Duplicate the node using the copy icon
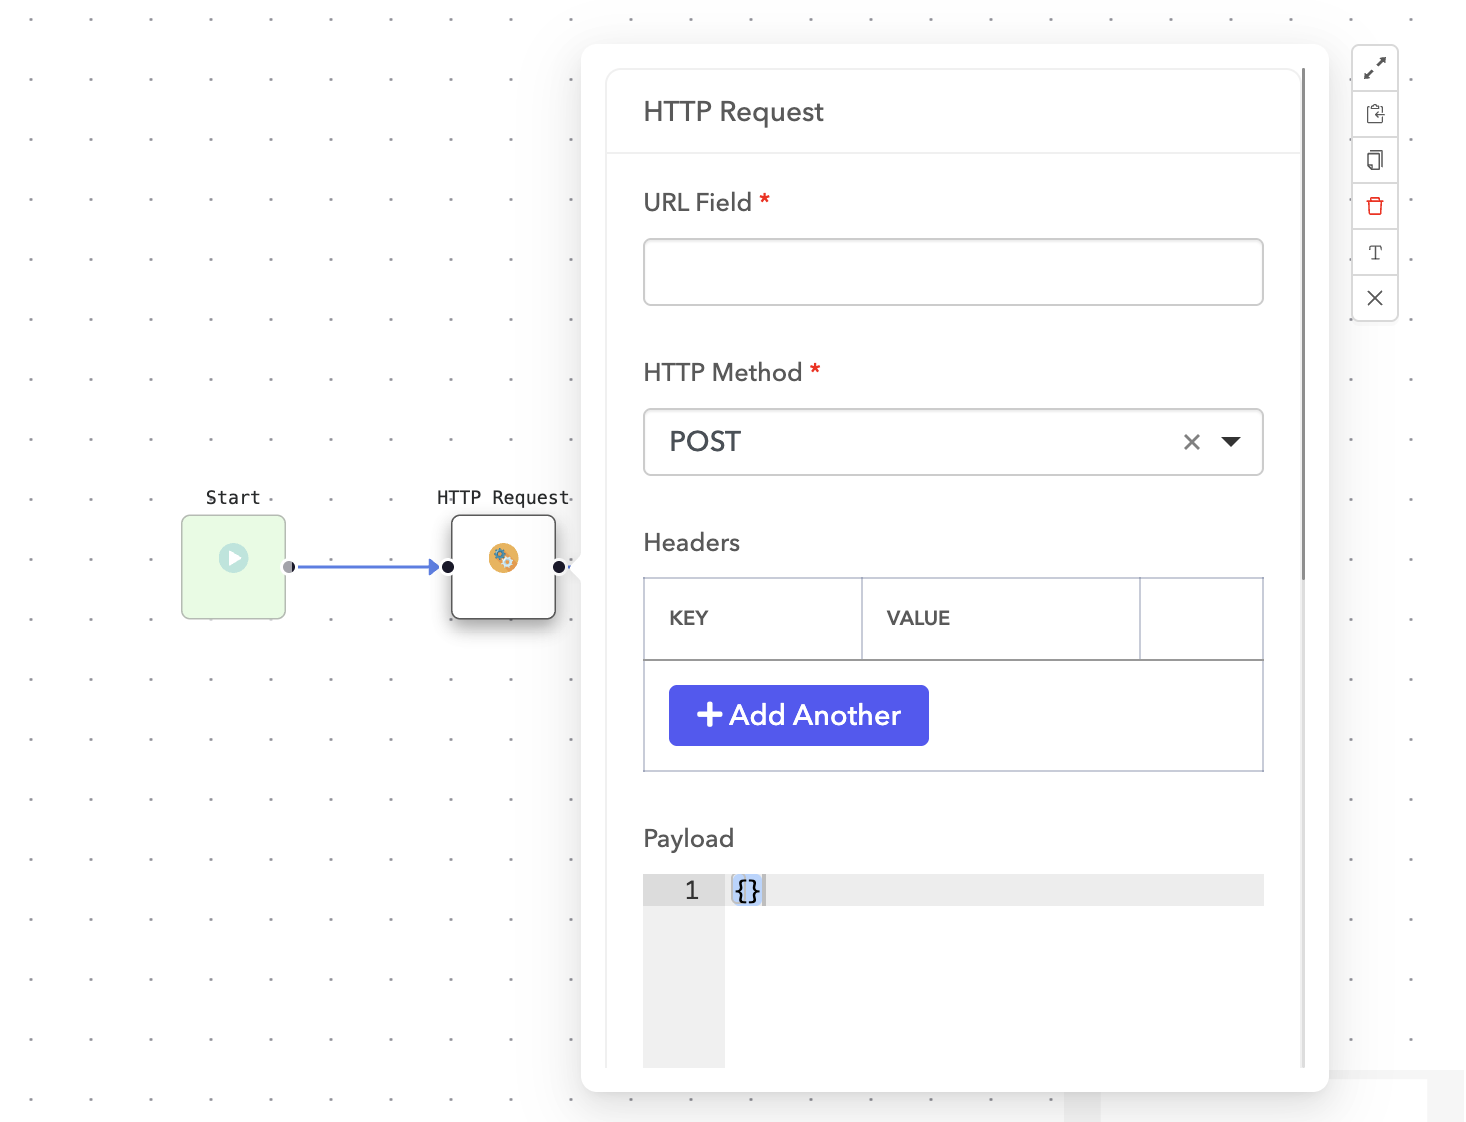Screen dimensions: 1466x1122 coord(1375,160)
